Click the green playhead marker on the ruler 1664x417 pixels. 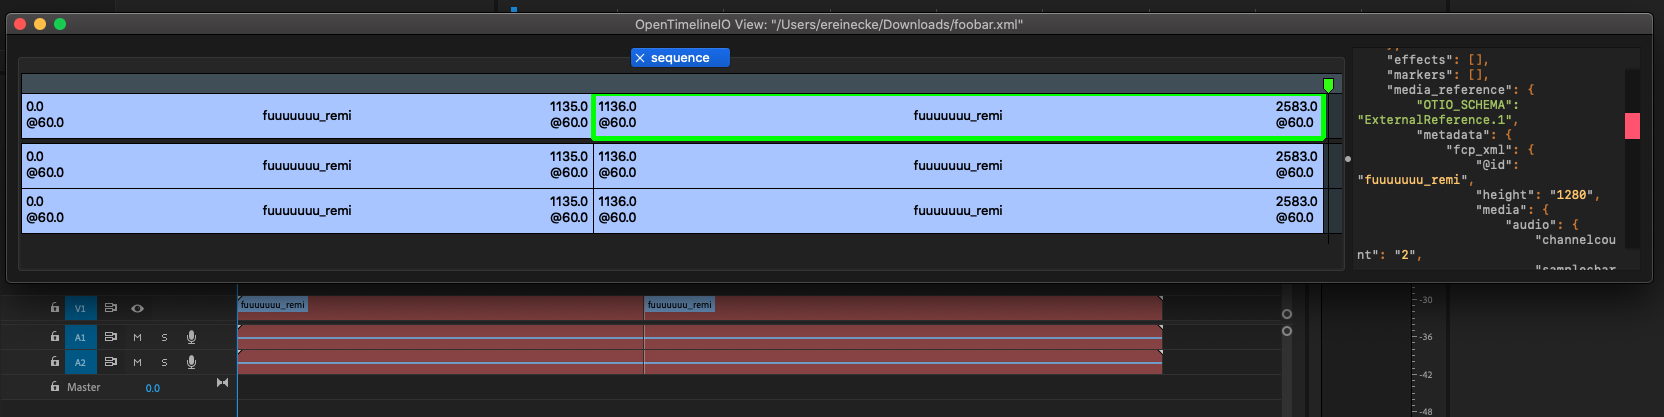[1328, 85]
